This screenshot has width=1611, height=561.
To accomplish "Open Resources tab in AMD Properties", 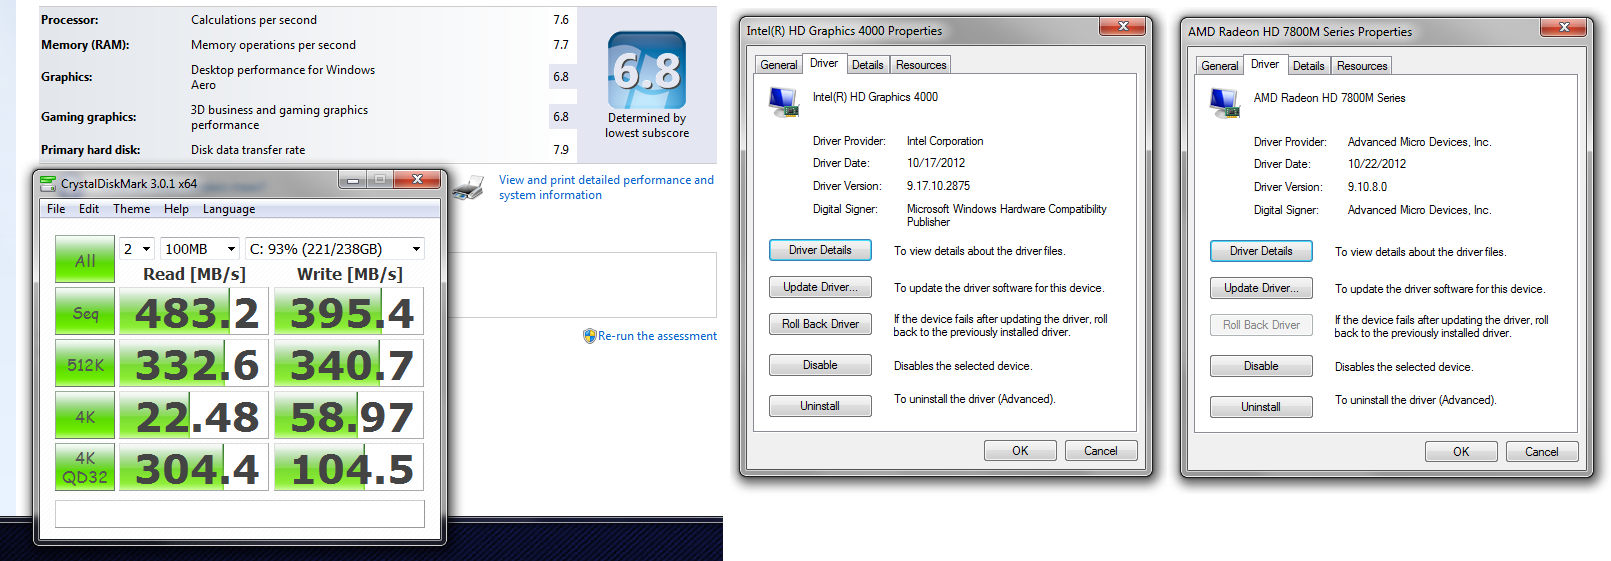I will 1362,66.
